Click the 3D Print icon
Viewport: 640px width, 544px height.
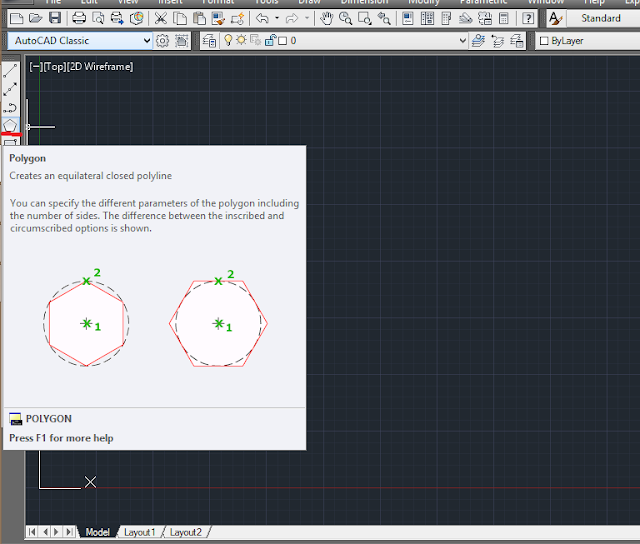tap(136, 18)
